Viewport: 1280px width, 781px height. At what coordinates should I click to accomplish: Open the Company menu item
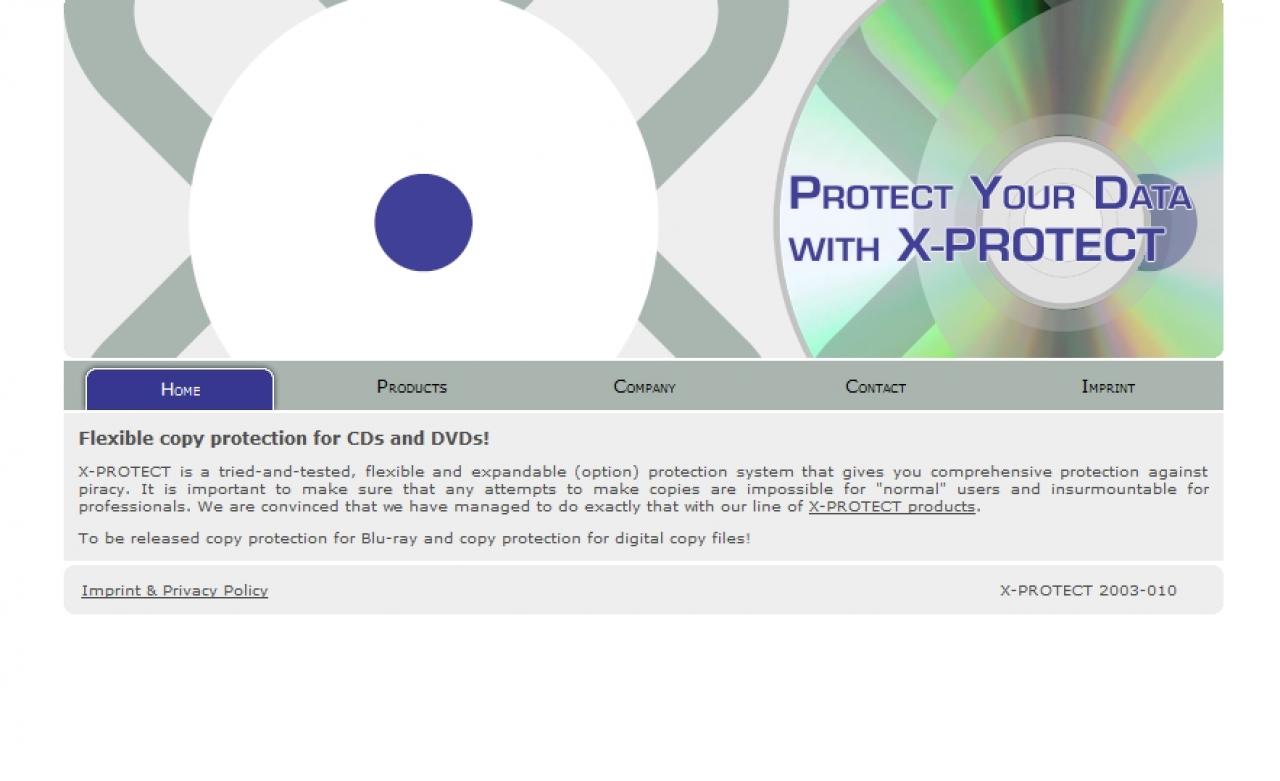tap(644, 387)
